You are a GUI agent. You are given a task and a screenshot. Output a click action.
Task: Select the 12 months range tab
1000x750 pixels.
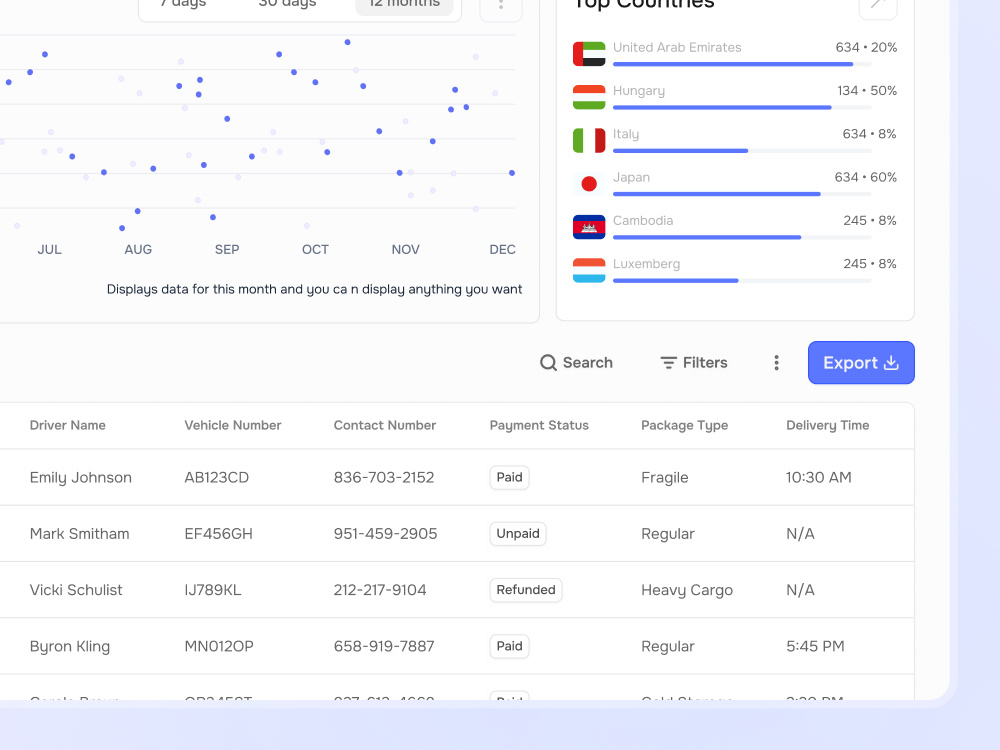404,3
